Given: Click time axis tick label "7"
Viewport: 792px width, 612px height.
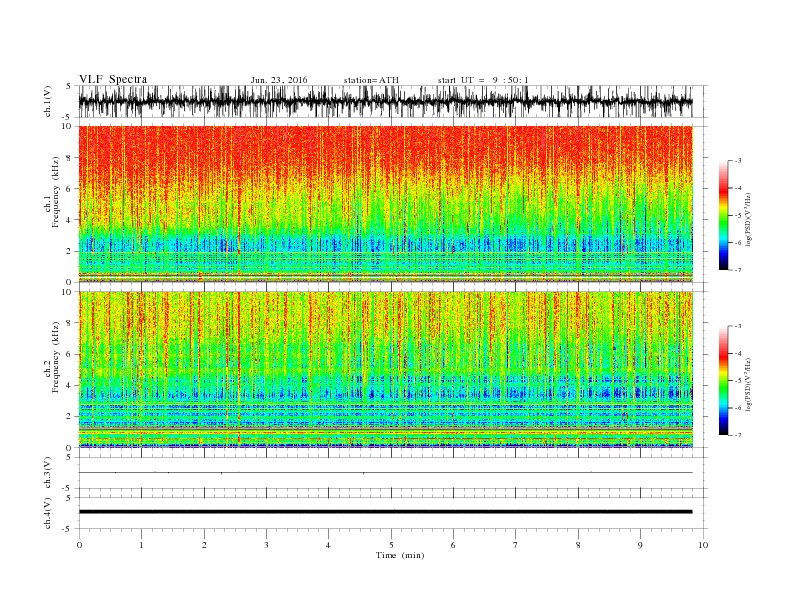Looking at the screenshot, I should click(516, 545).
